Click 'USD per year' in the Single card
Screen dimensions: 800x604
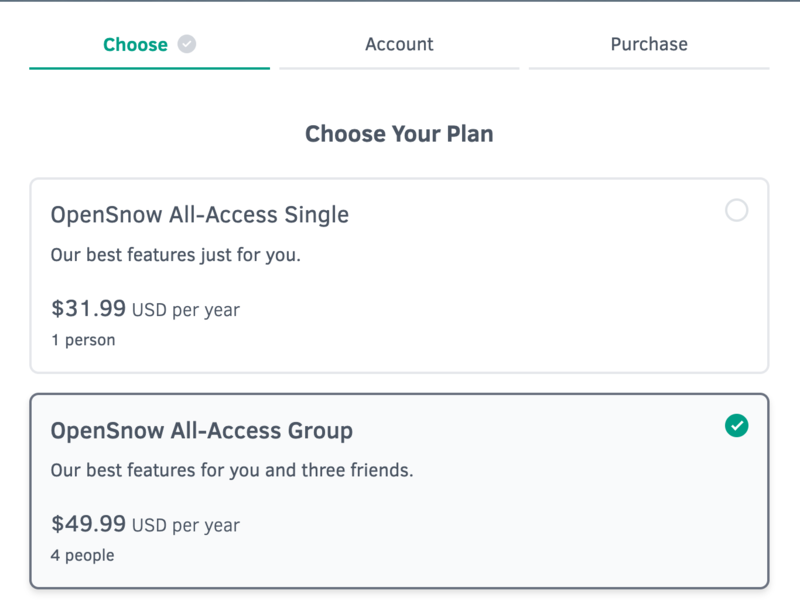pyautogui.click(x=186, y=310)
